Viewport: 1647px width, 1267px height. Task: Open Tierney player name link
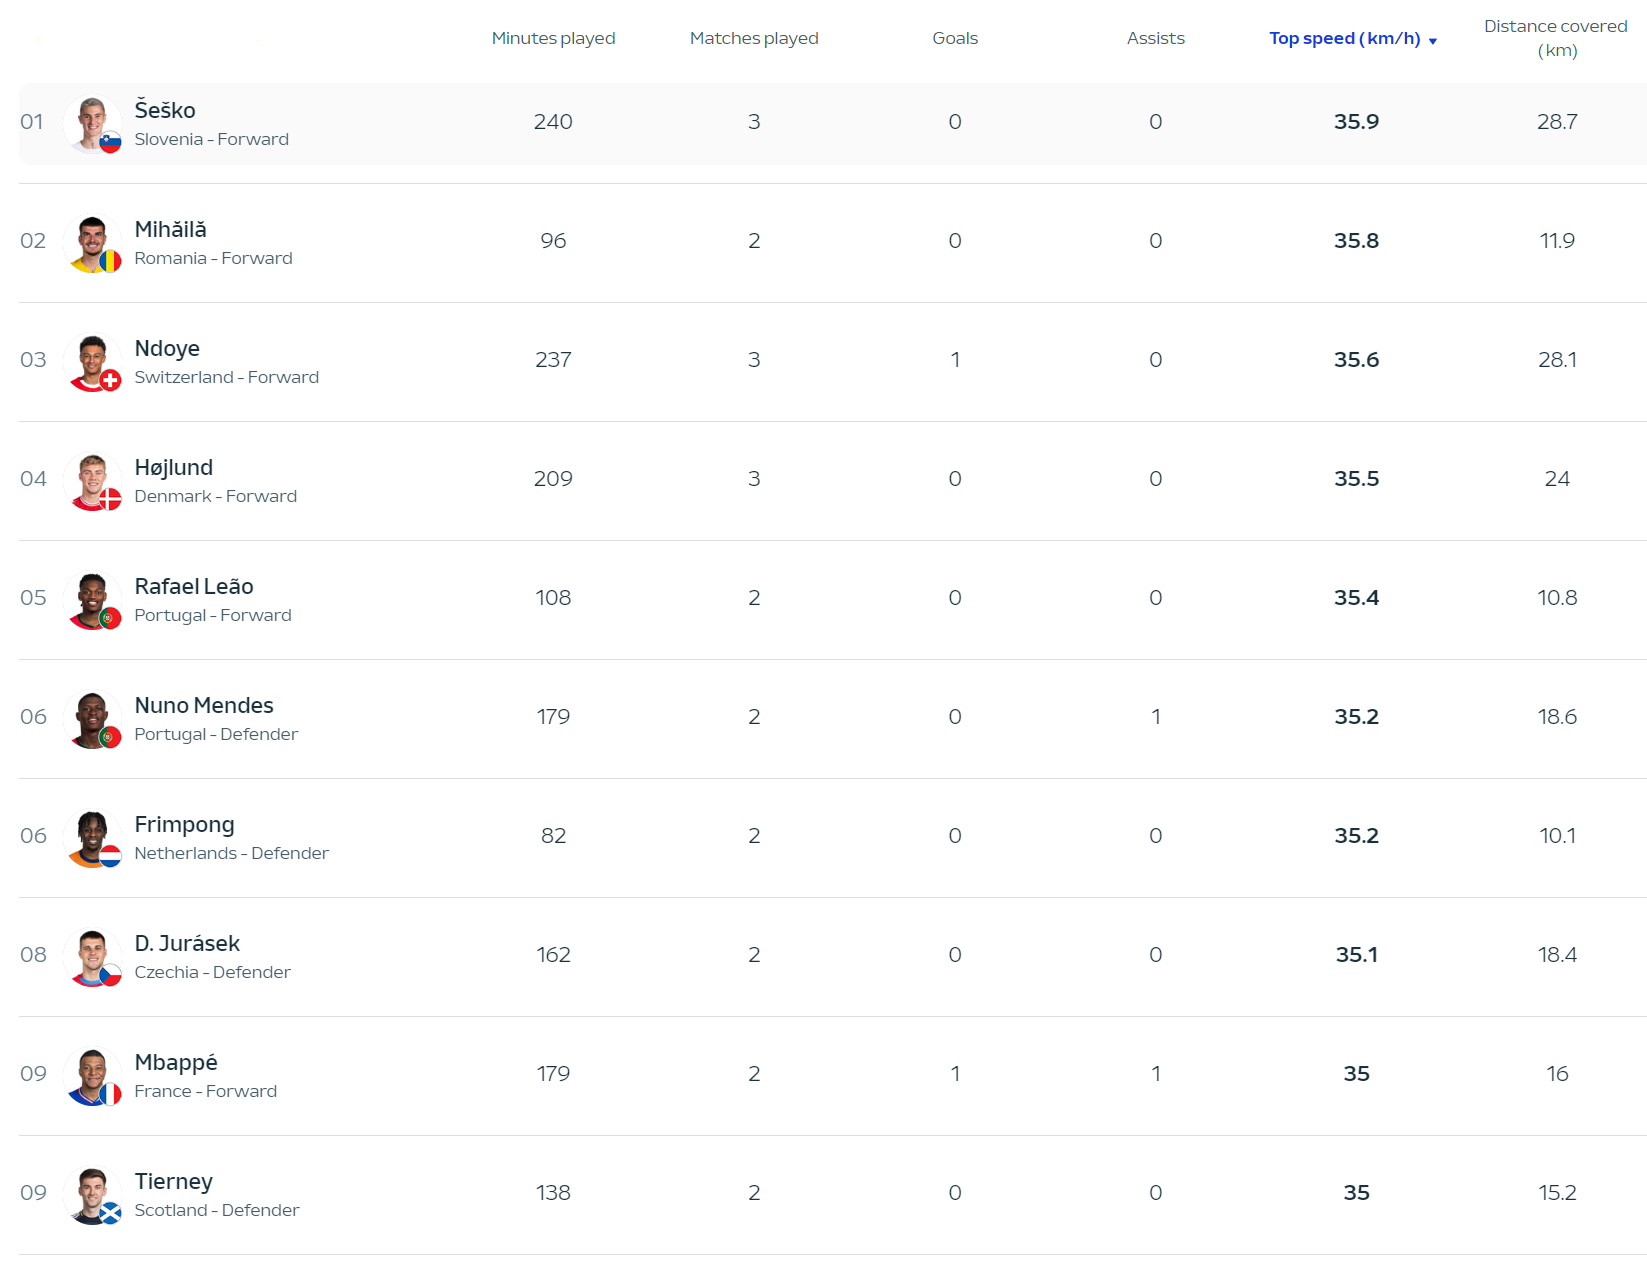coord(174,1182)
